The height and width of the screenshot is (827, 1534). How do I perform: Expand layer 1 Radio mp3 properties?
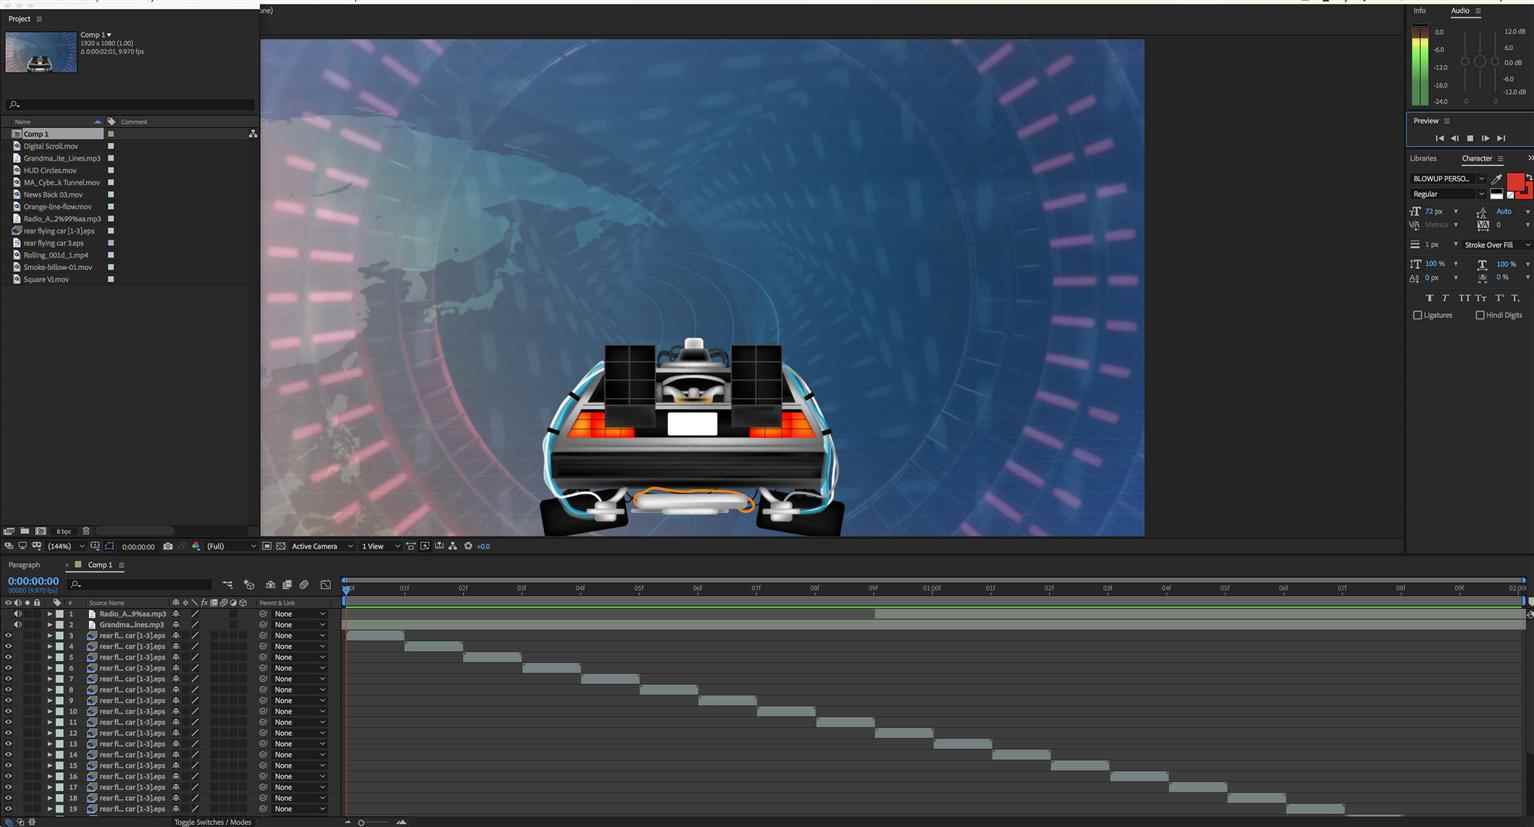tap(50, 614)
